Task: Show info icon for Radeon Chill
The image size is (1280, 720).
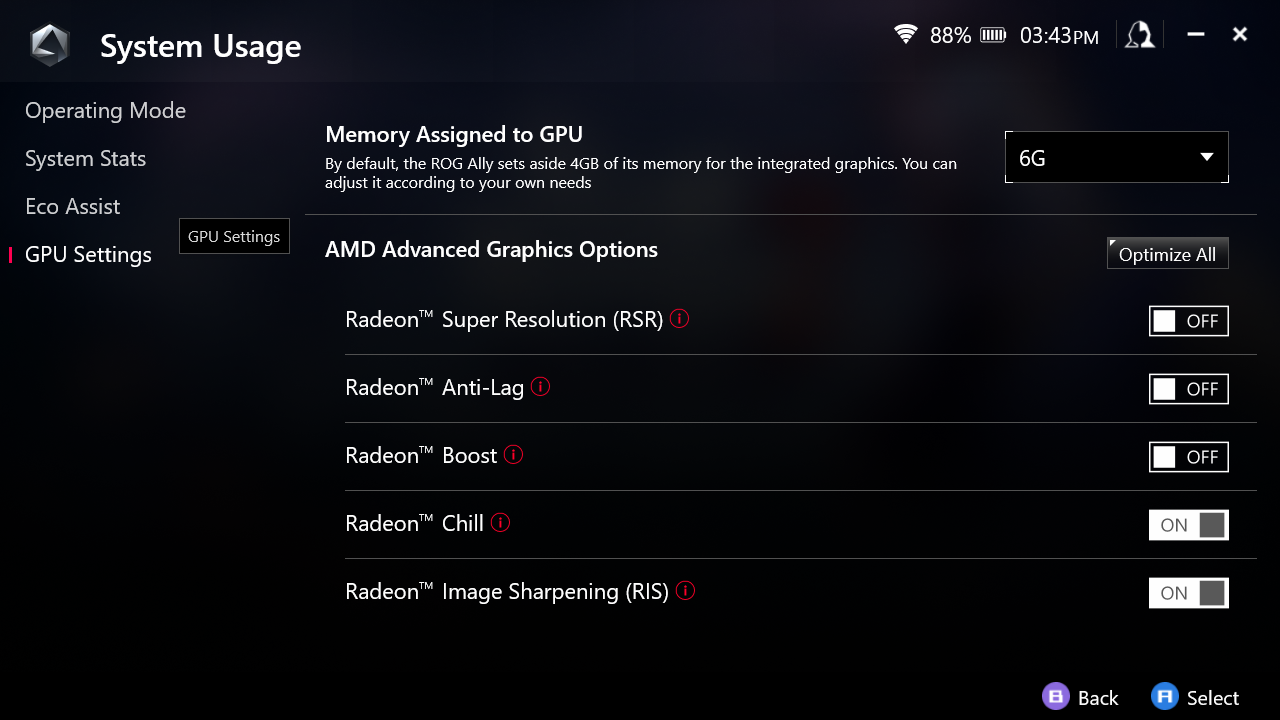Action: pyautogui.click(x=501, y=522)
